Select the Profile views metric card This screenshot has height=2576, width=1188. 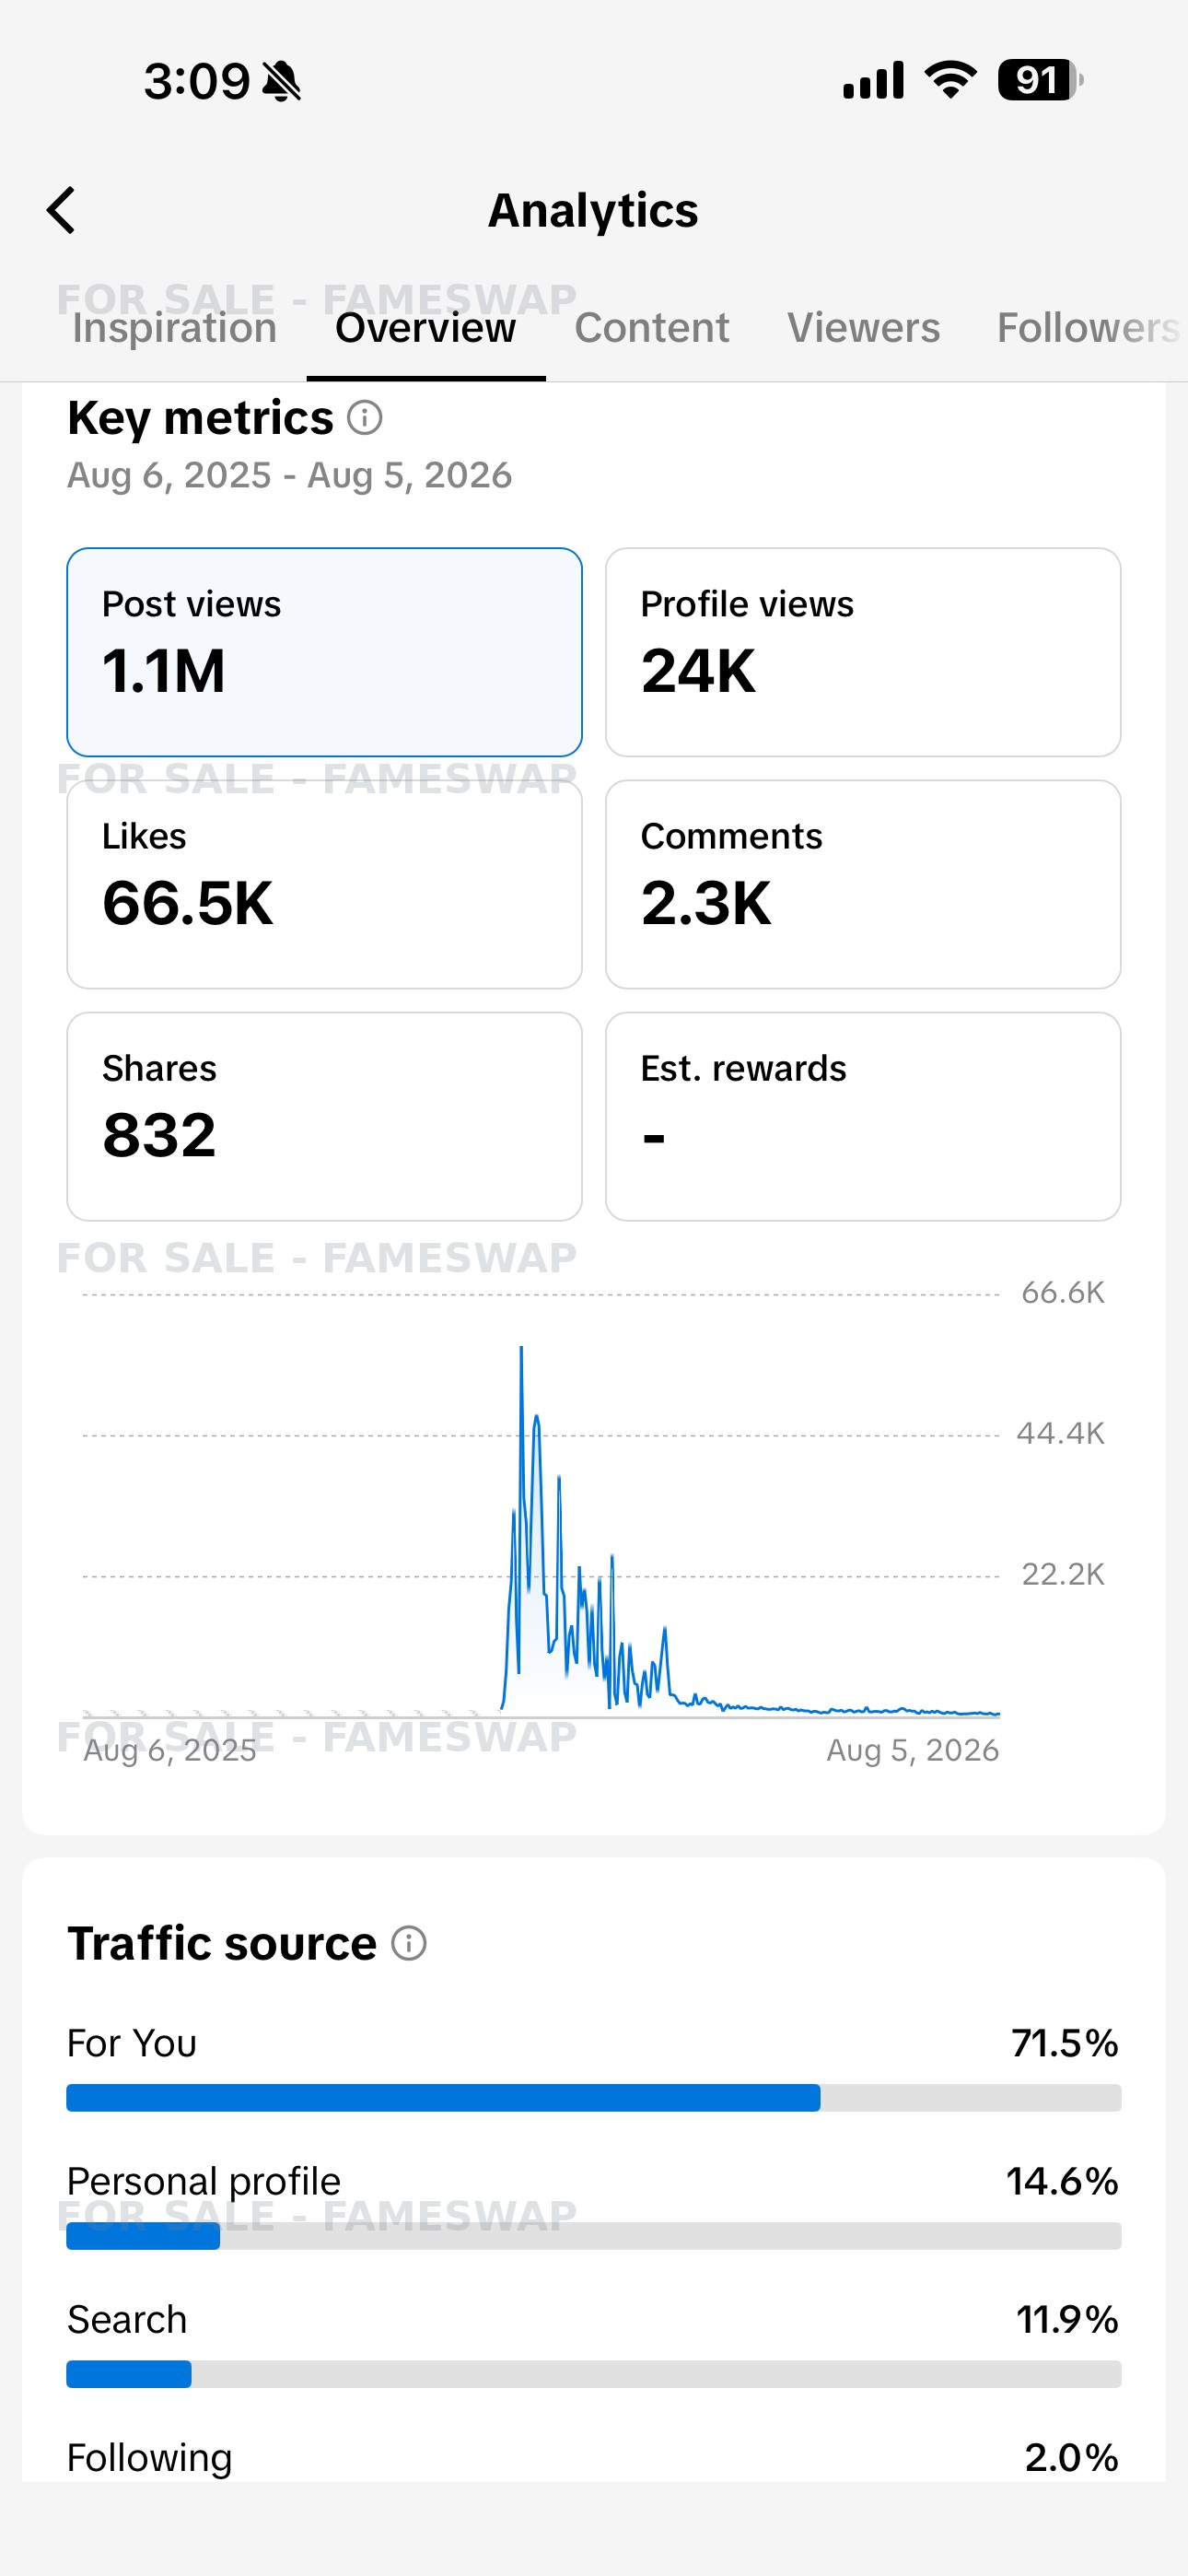(x=863, y=652)
